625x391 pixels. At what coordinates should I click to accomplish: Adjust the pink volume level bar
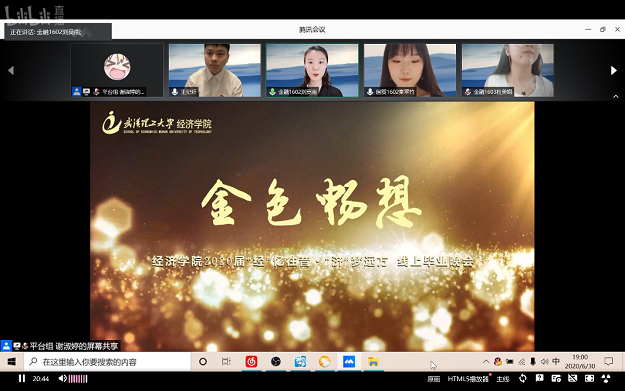tap(78, 379)
